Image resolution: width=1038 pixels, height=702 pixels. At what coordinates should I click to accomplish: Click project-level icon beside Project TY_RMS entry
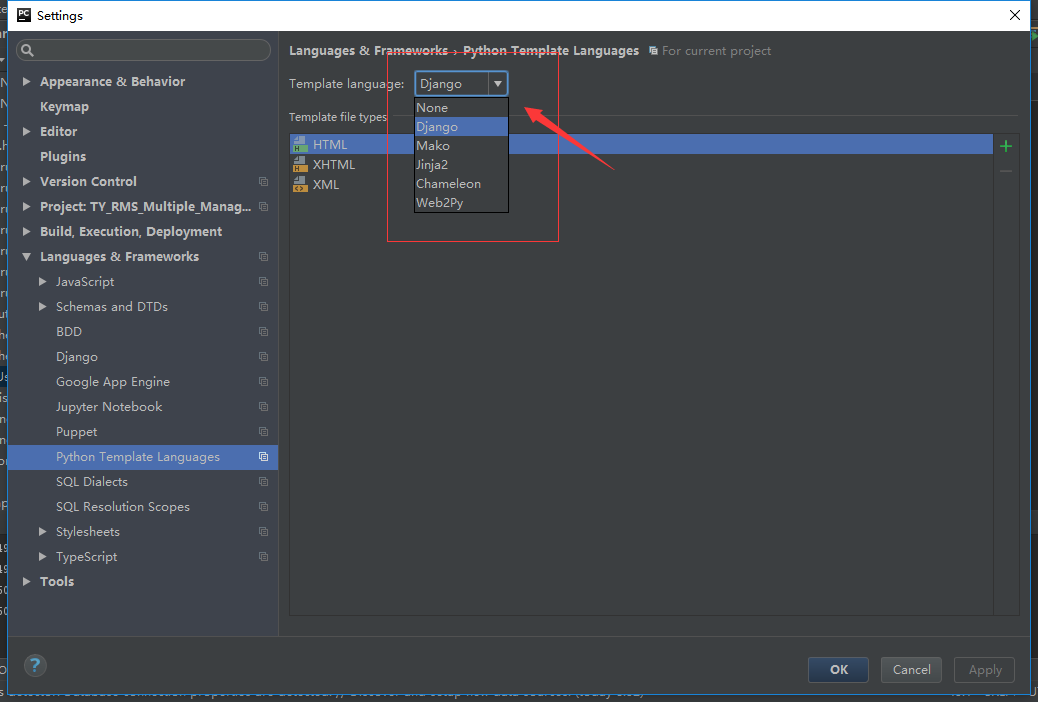pyautogui.click(x=263, y=207)
